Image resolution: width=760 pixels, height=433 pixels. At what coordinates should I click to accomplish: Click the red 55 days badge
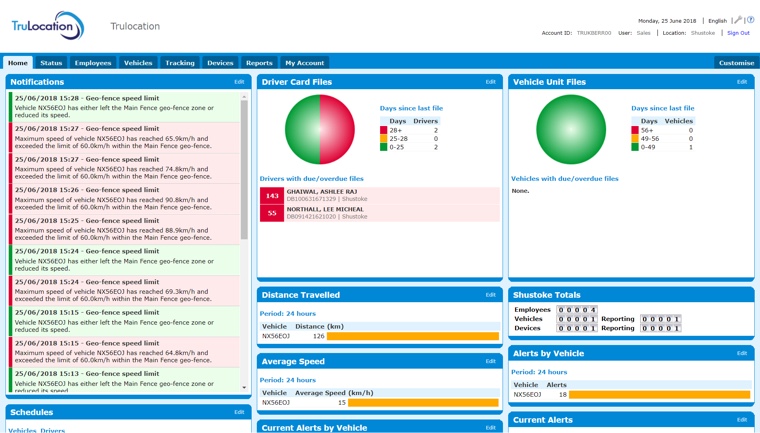click(x=272, y=213)
